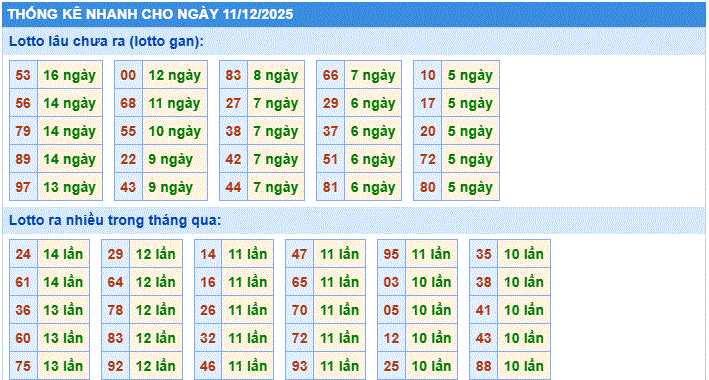The image size is (709, 380).
Task: Select lotto number 65 cell
Action: click(x=299, y=282)
